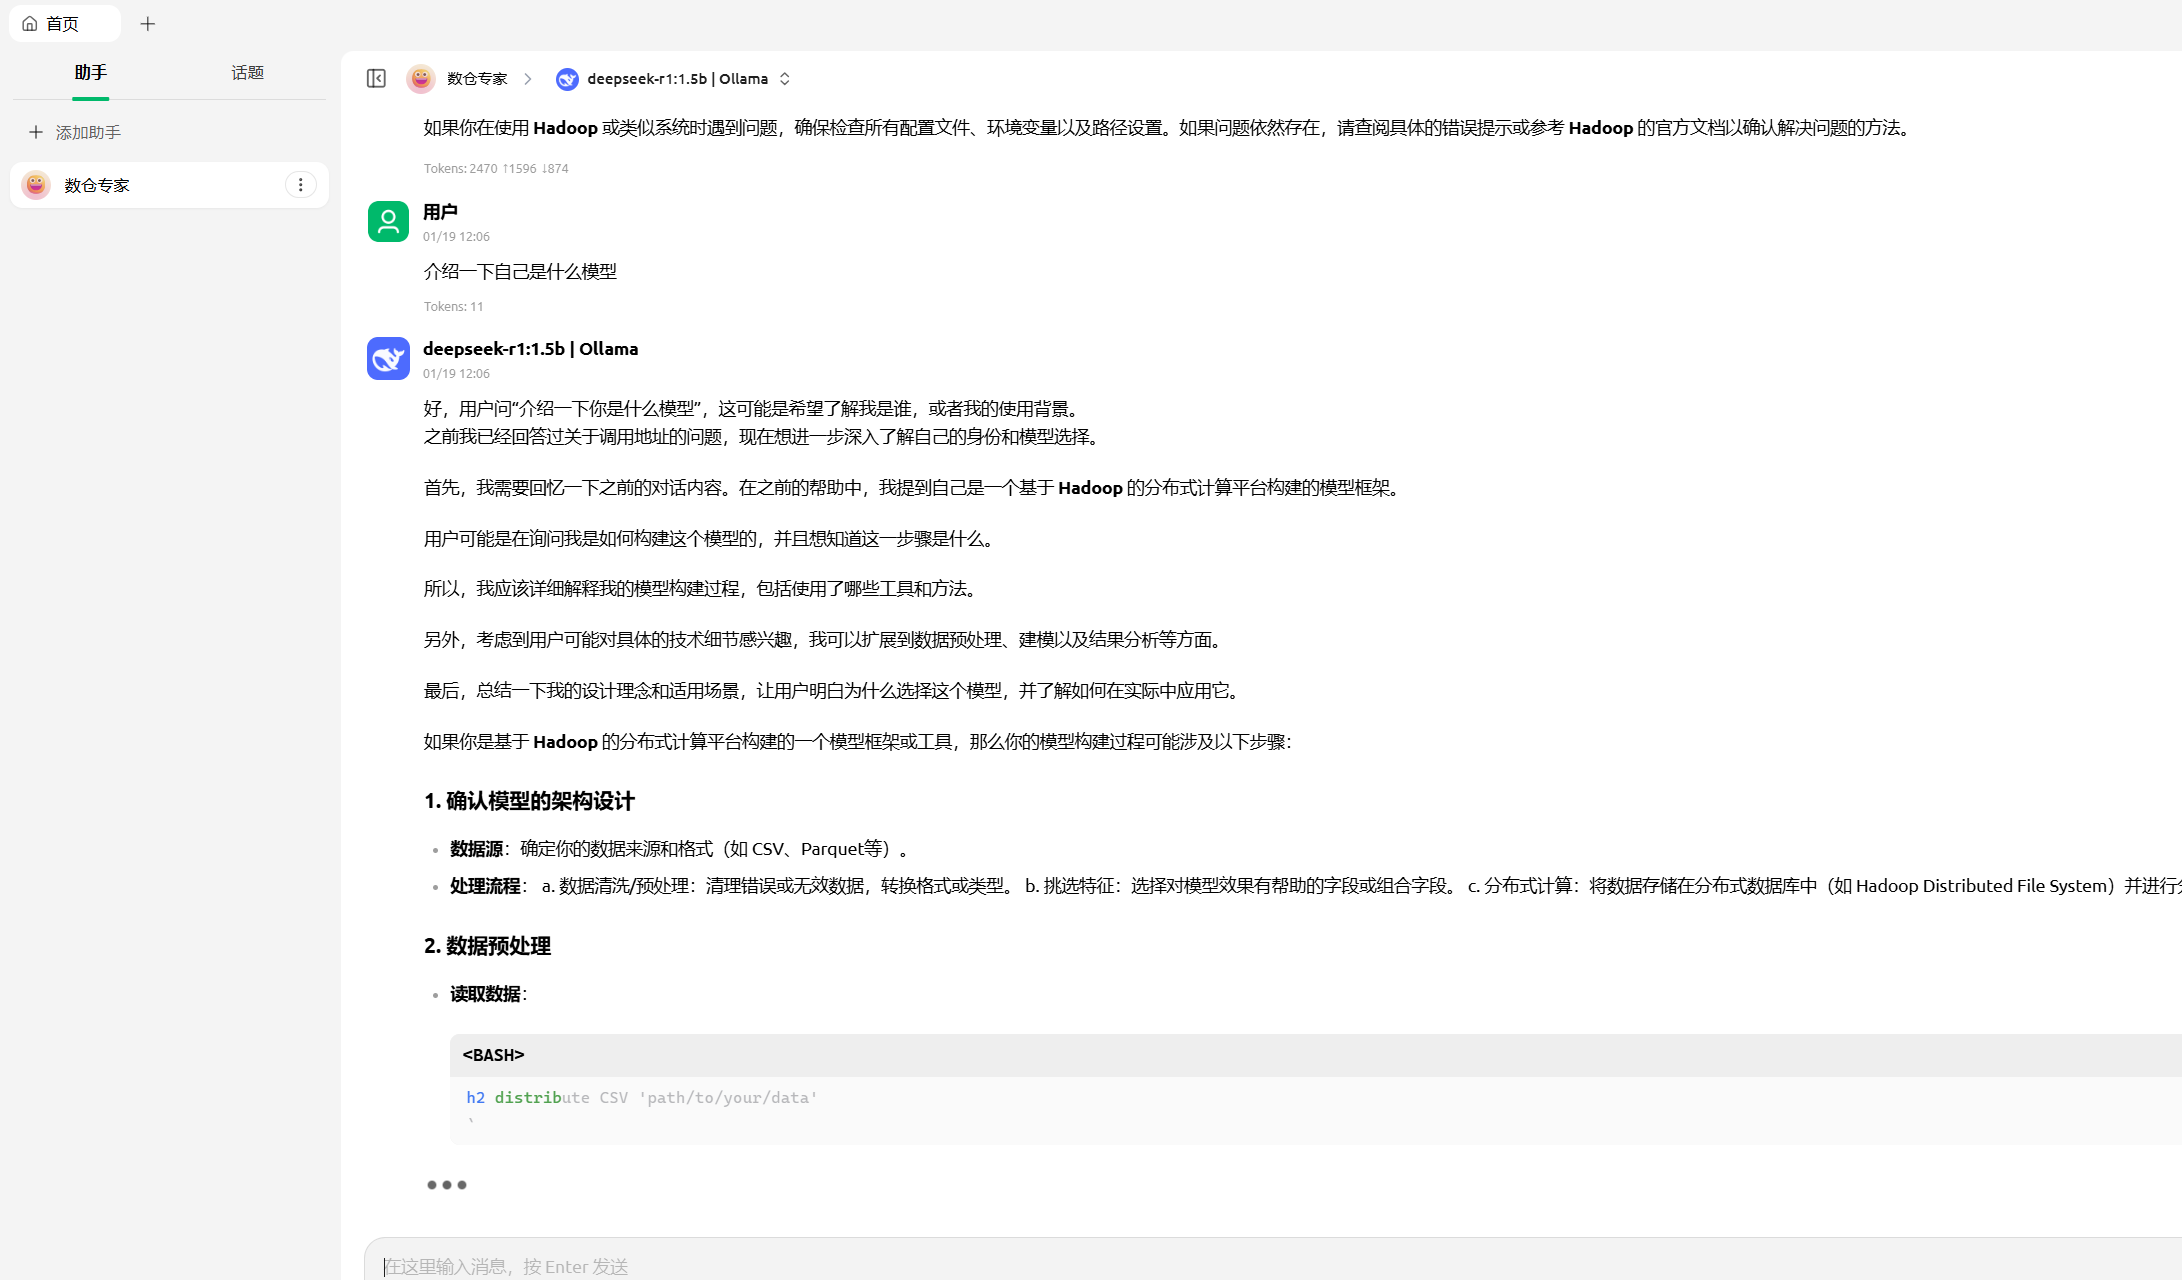
Task: Click the green user avatar icon
Action: pyautogui.click(x=388, y=221)
